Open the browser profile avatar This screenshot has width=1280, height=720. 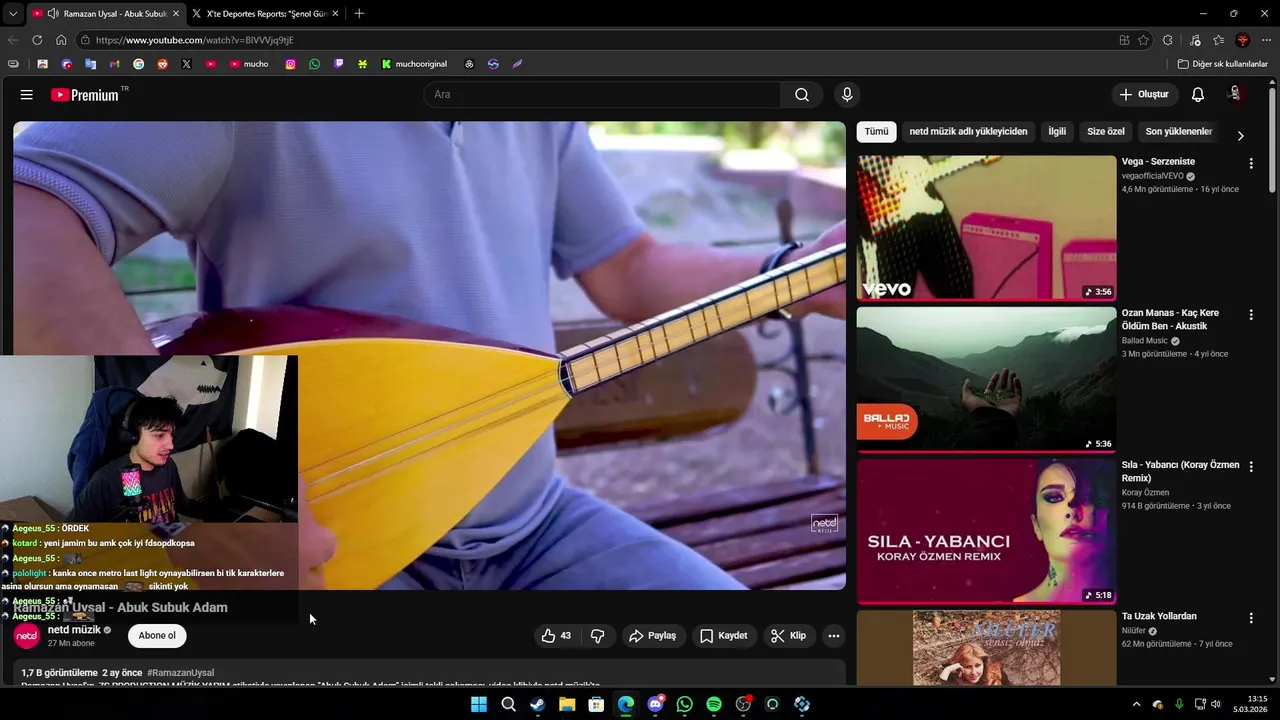(1243, 40)
